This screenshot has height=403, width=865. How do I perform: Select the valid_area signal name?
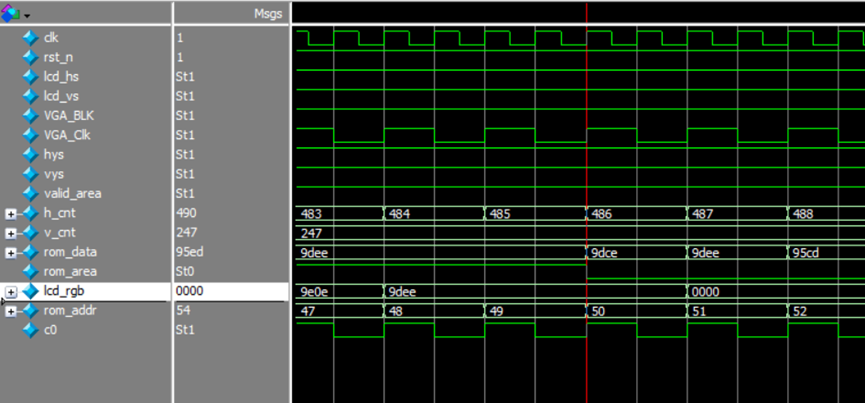coord(72,194)
